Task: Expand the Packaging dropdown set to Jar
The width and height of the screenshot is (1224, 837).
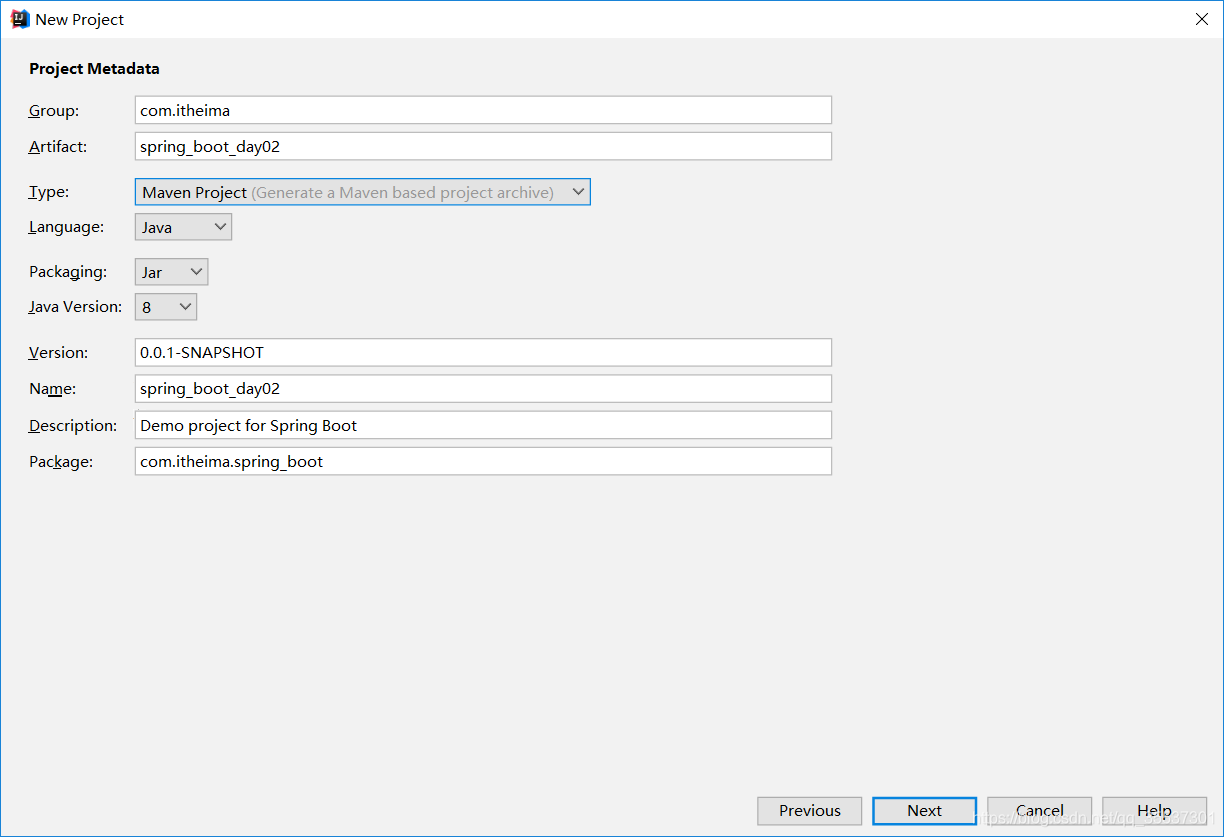Action: [171, 272]
